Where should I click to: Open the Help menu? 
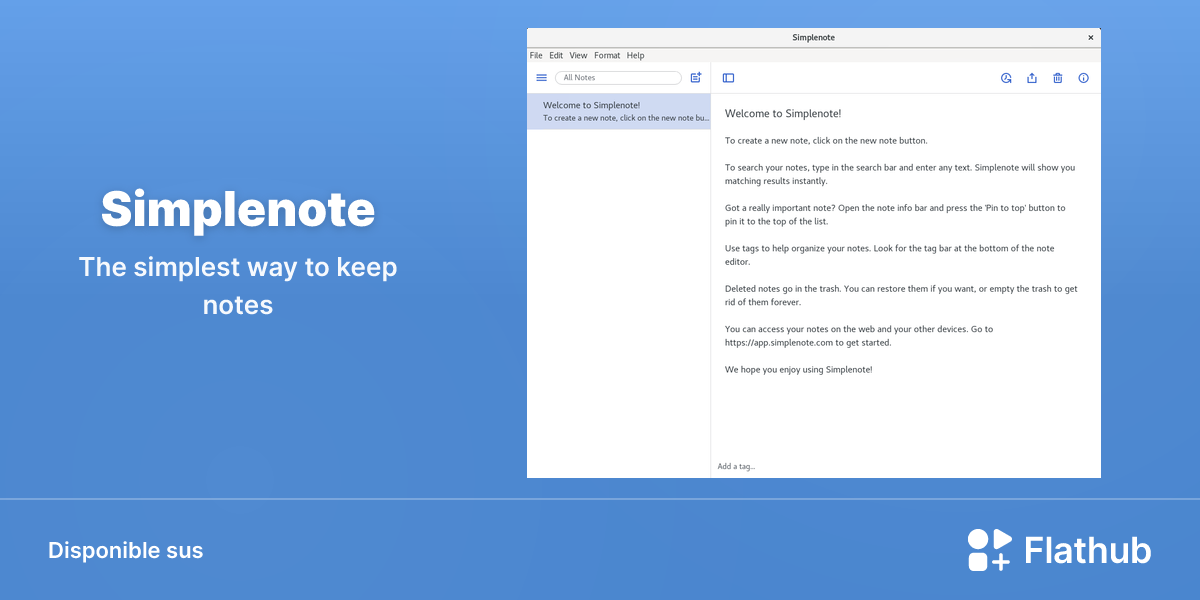tap(636, 56)
